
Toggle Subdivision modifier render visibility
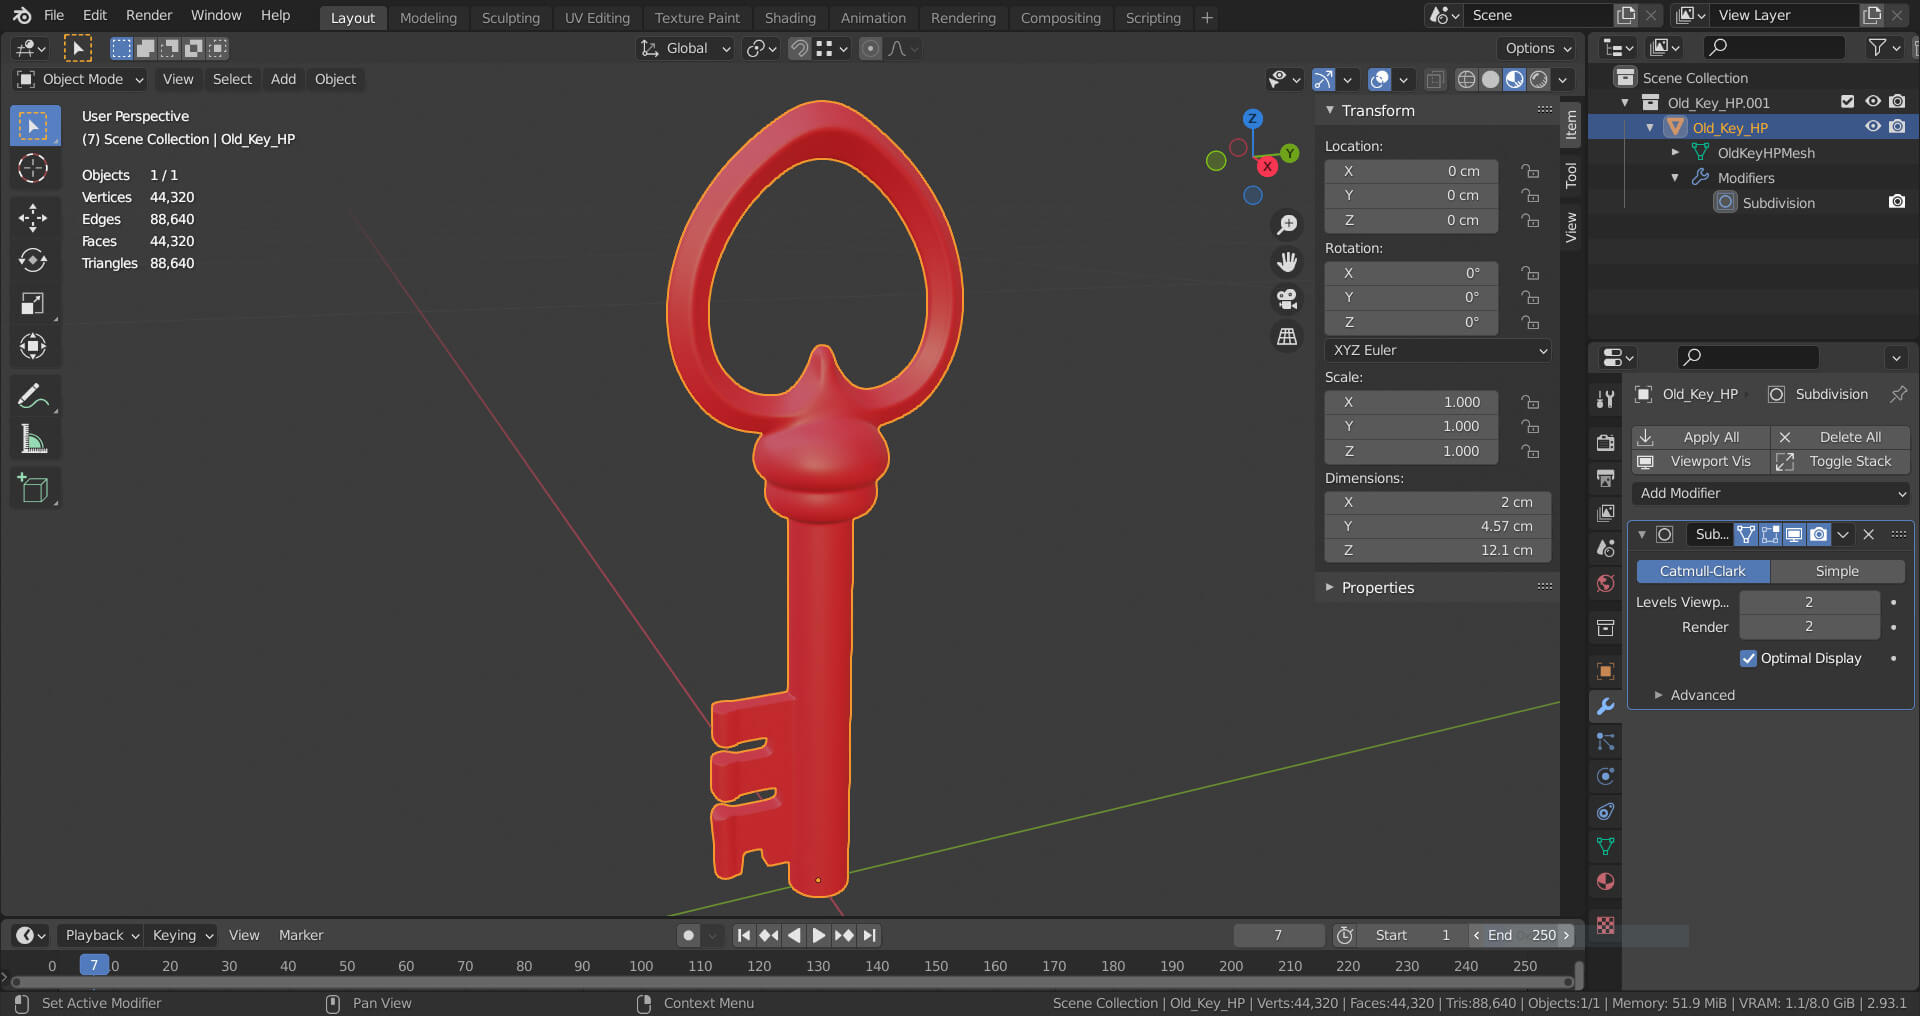1819,534
